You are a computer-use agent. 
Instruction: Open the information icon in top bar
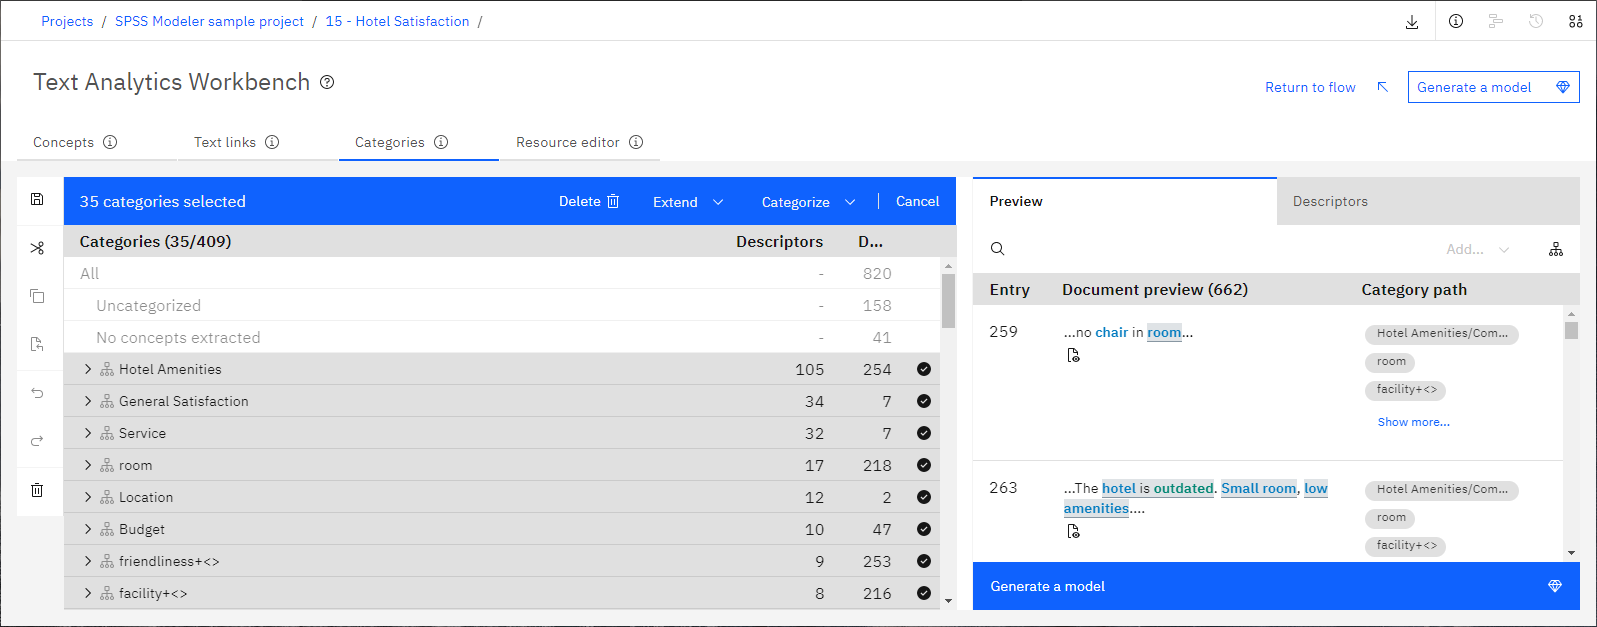tap(1456, 21)
